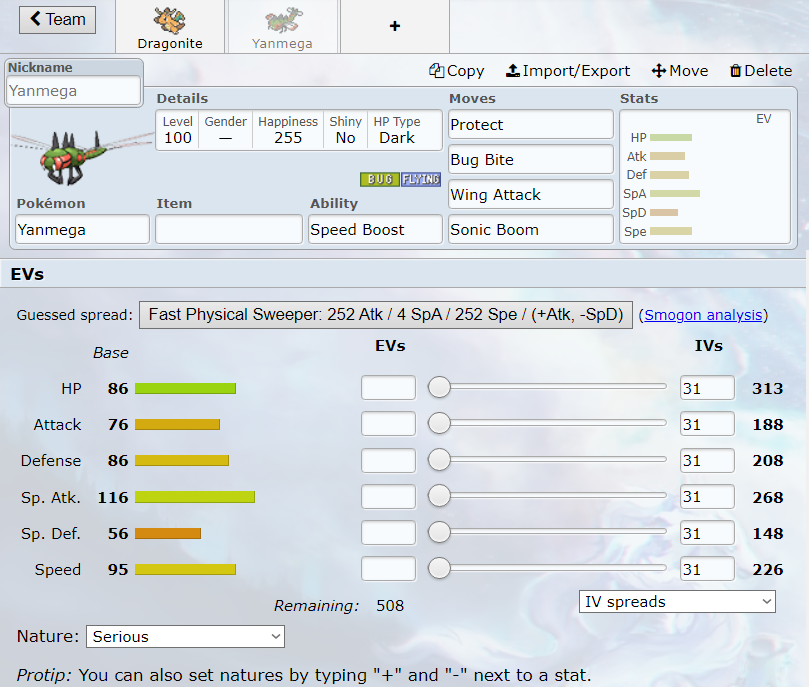Change the HP Type Dark setting
Viewport: 809px width, 687px height.
tap(397, 130)
